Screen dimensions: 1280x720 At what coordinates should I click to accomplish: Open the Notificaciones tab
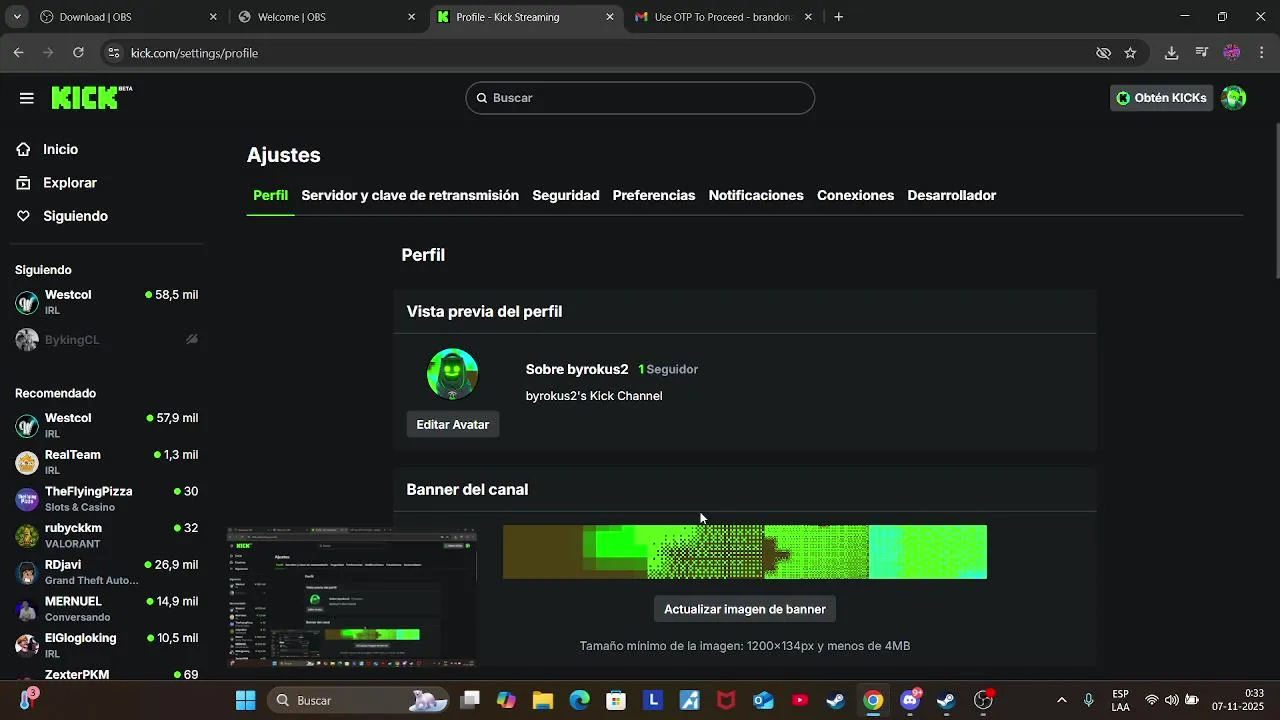pos(756,195)
